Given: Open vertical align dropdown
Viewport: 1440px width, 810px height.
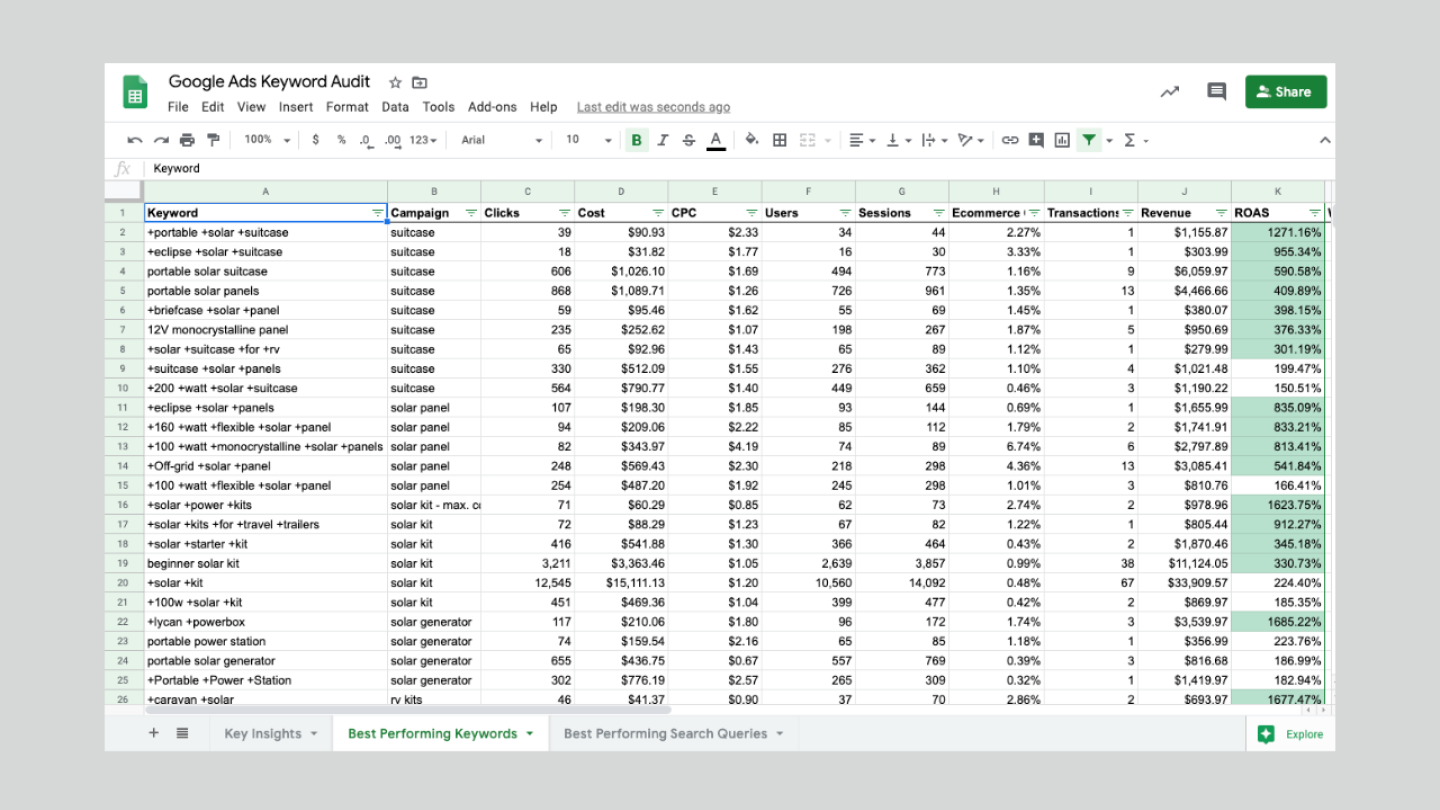Looking at the screenshot, I should (x=899, y=140).
